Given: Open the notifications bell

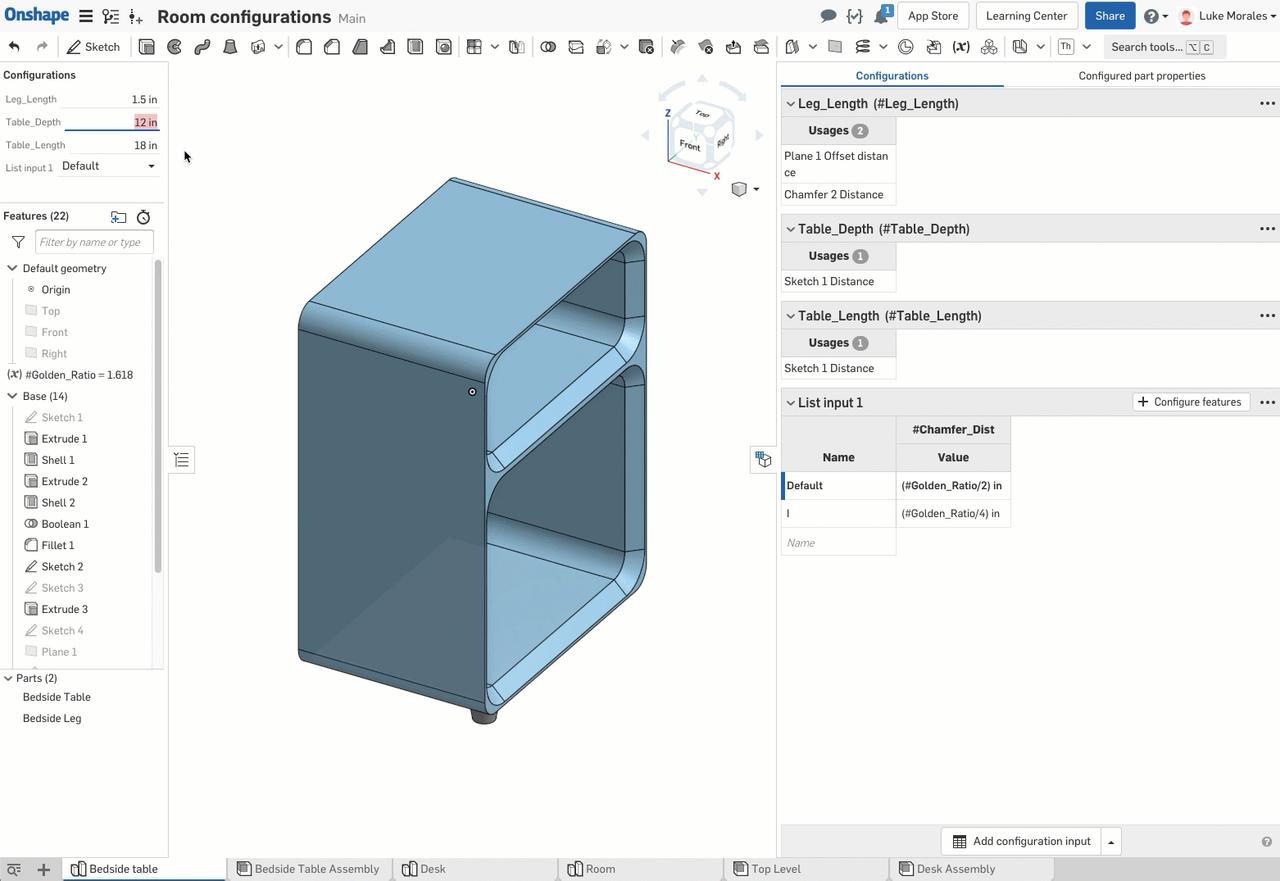Looking at the screenshot, I should [879, 15].
